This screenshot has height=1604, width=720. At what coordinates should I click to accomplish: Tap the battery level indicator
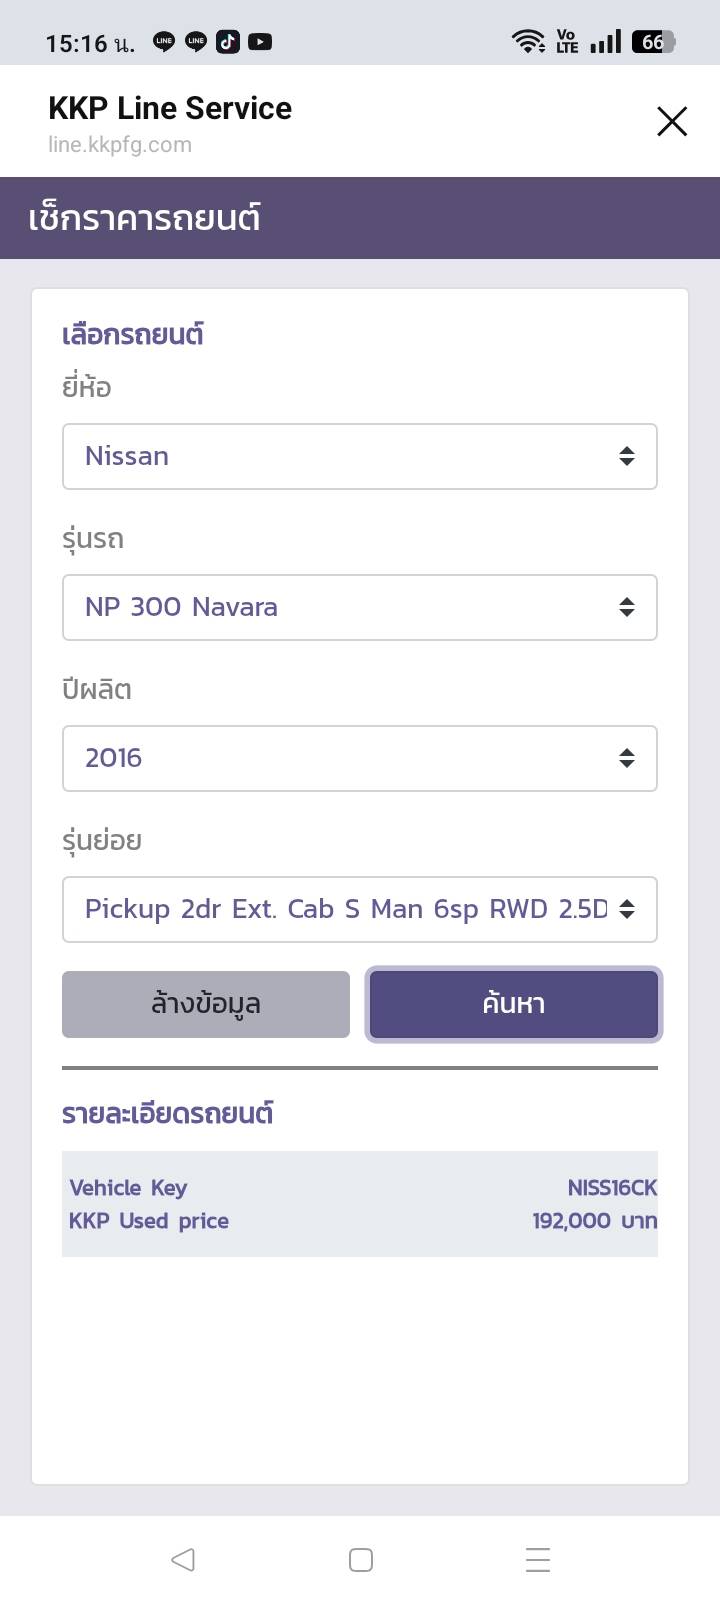coord(654,42)
